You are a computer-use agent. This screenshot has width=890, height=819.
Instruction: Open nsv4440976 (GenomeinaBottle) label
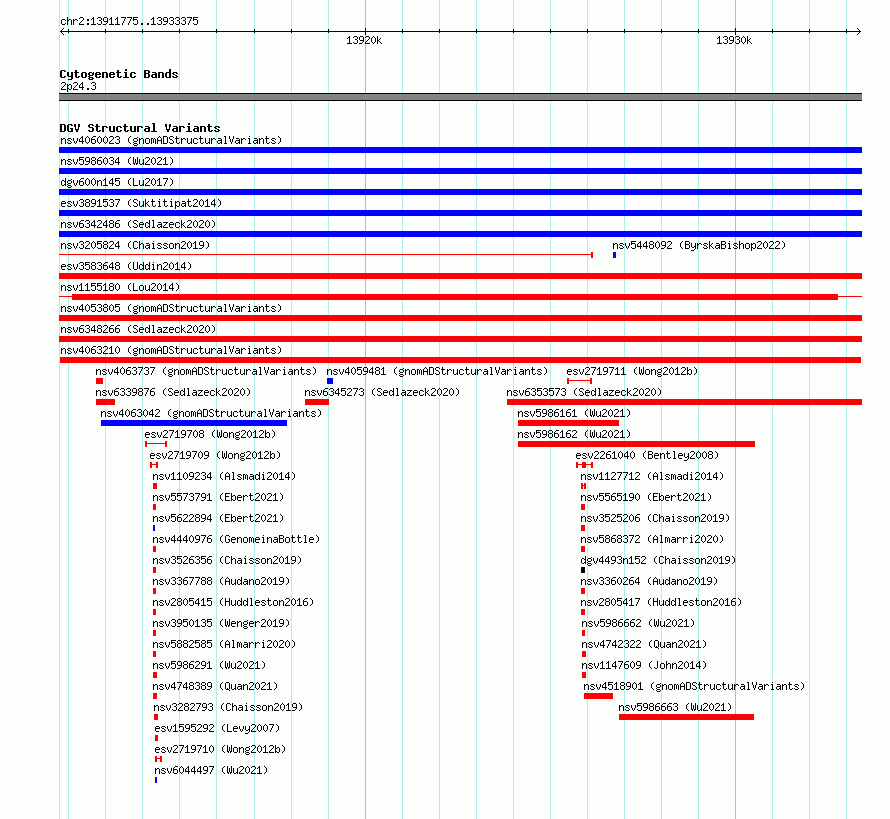236,539
